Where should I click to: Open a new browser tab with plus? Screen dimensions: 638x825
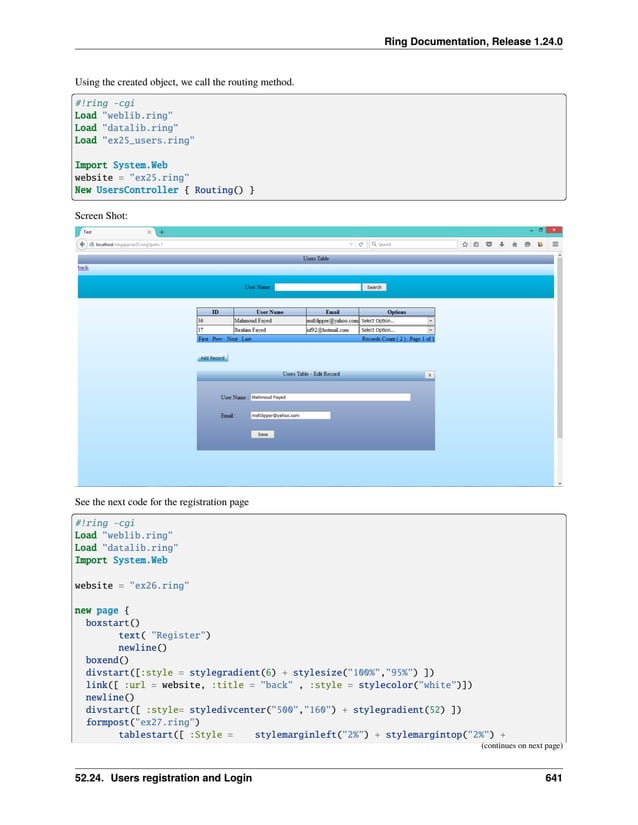(162, 232)
